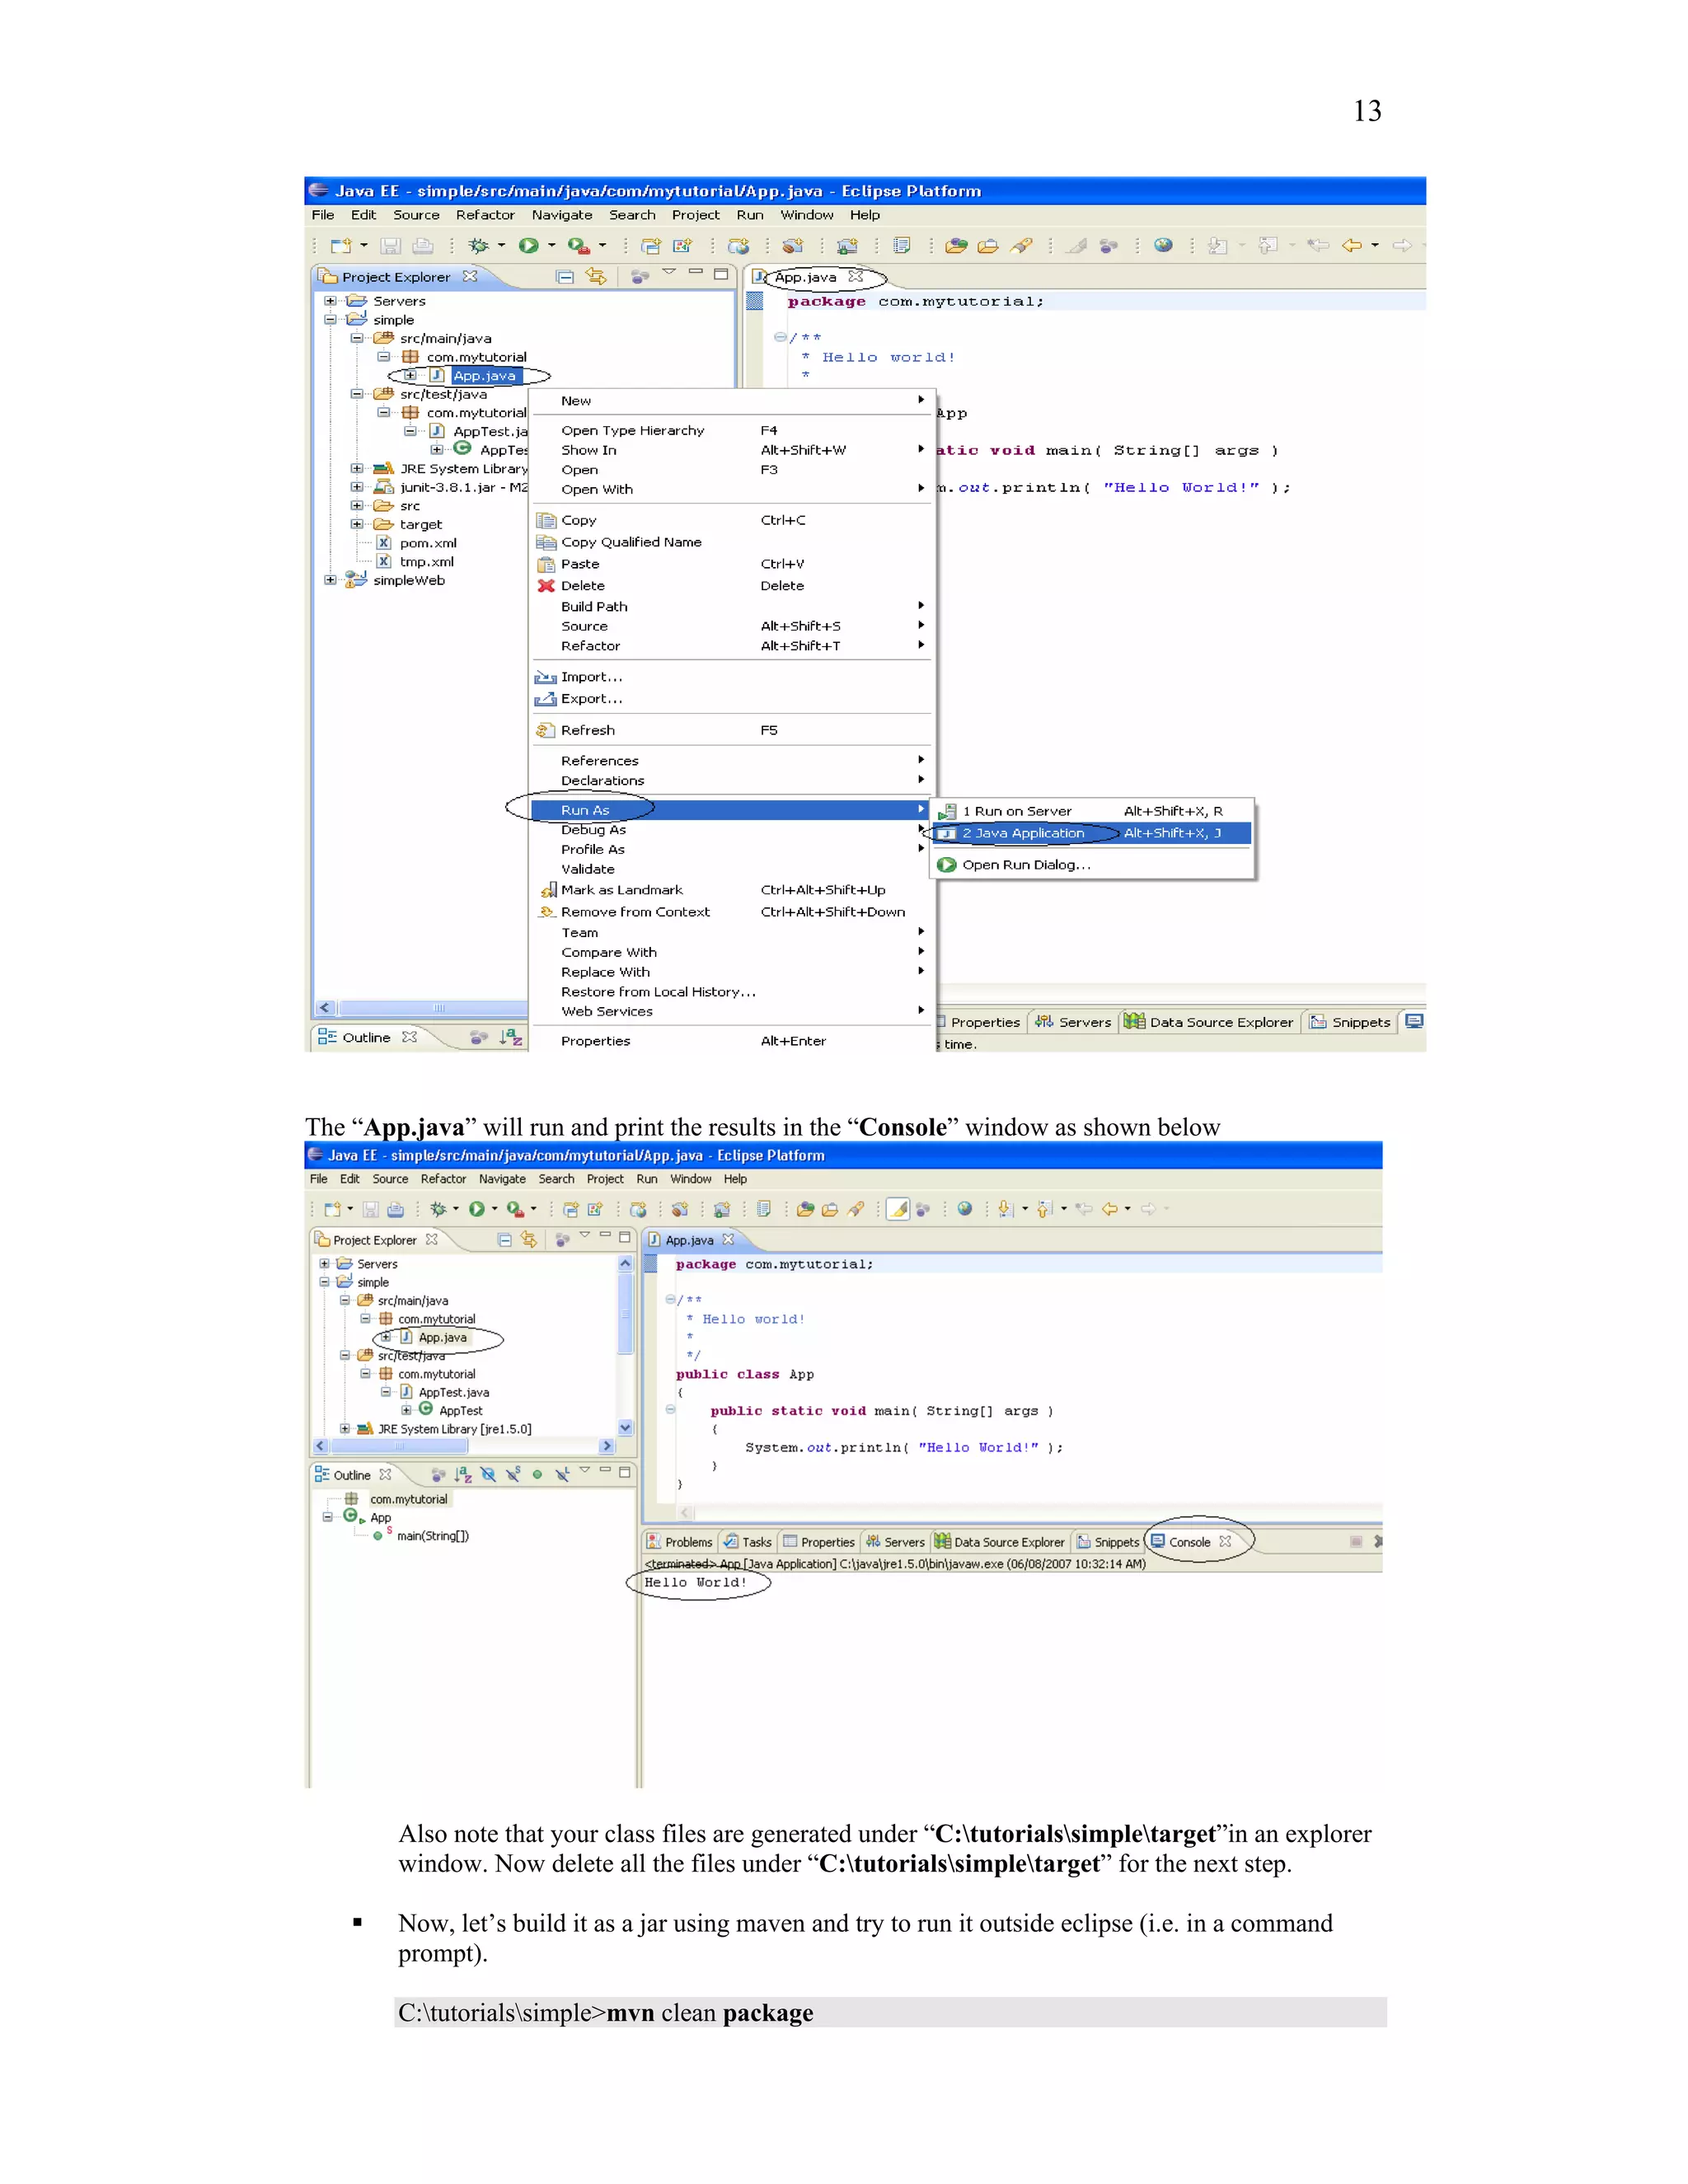Toggle Hide Fields in Outline view toolbar
Viewport: 1688px width, 2184px height.
coord(488,1475)
